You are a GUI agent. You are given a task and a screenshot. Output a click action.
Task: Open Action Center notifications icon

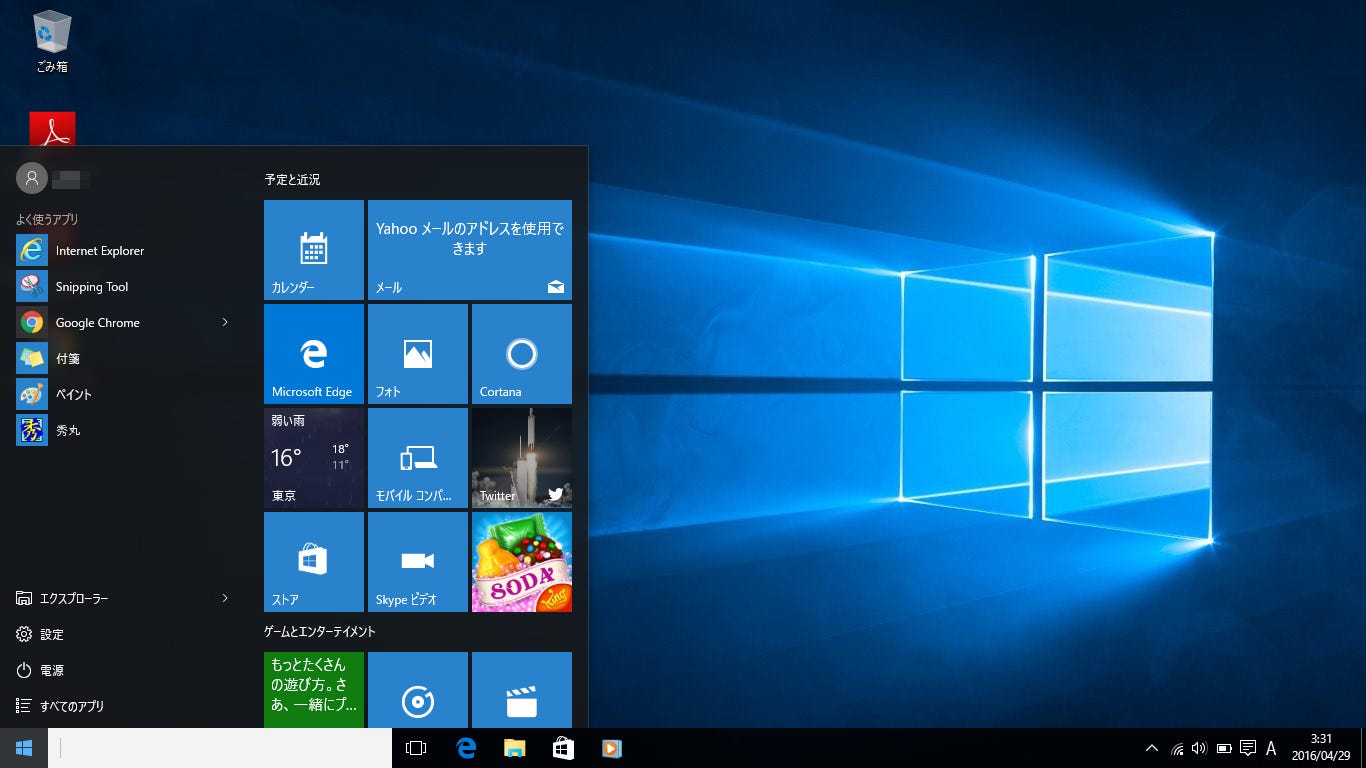point(1247,748)
